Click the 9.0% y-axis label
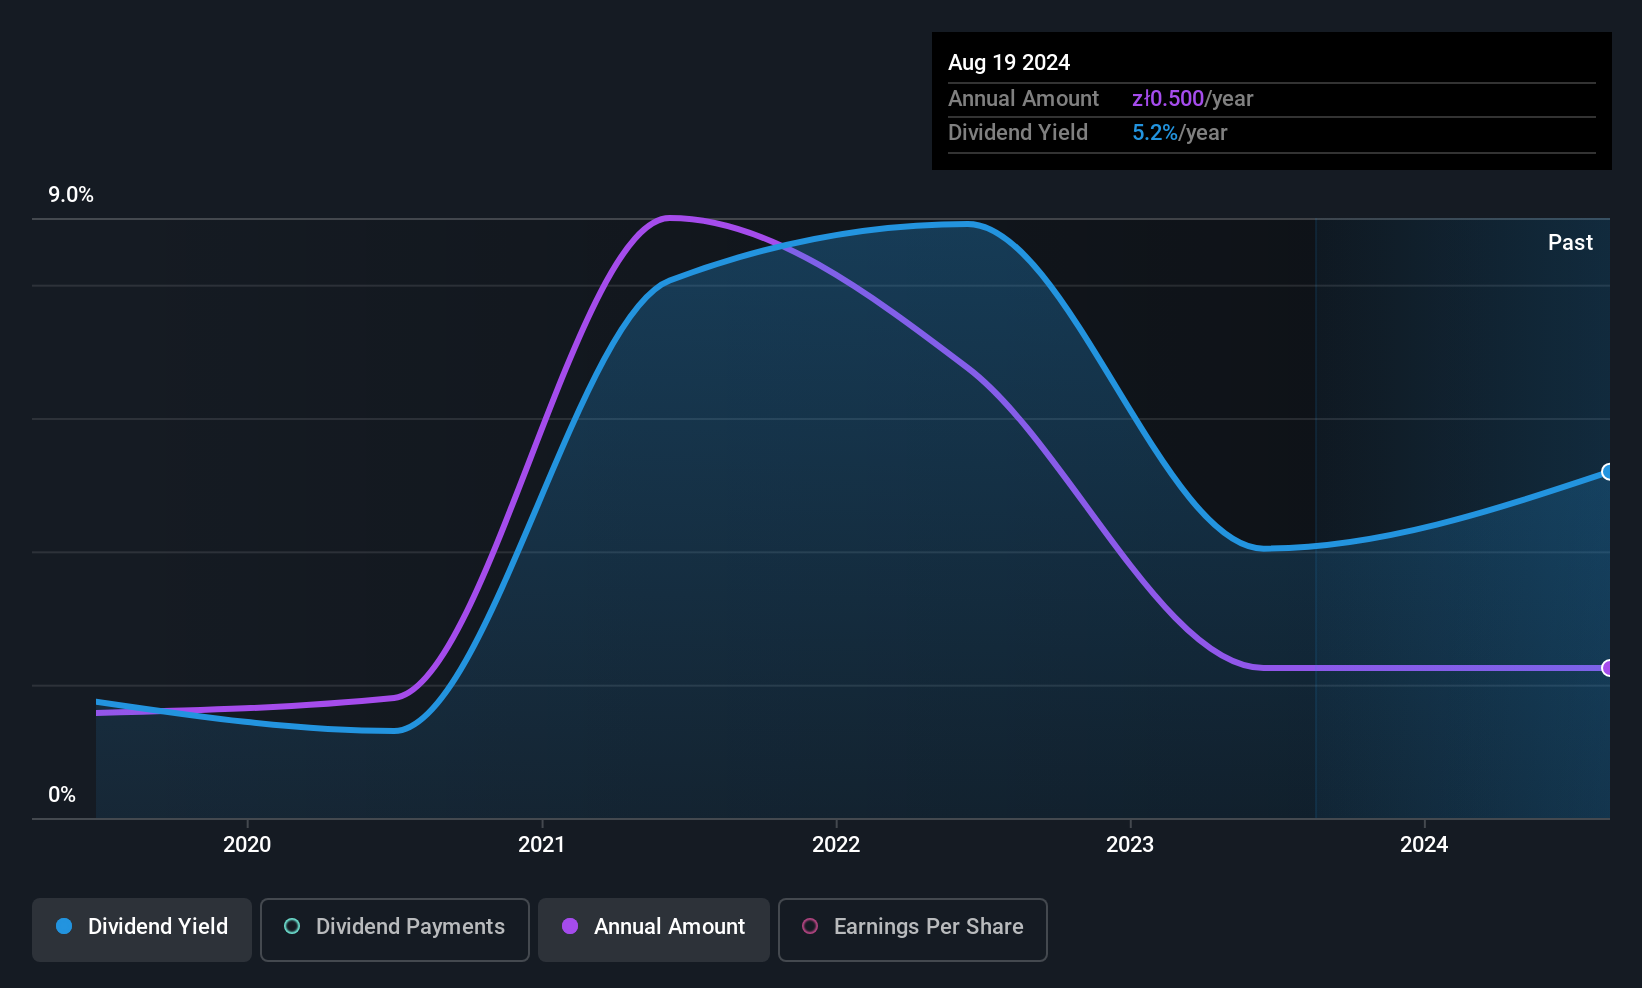1642x988 pixels. [71, 195]
